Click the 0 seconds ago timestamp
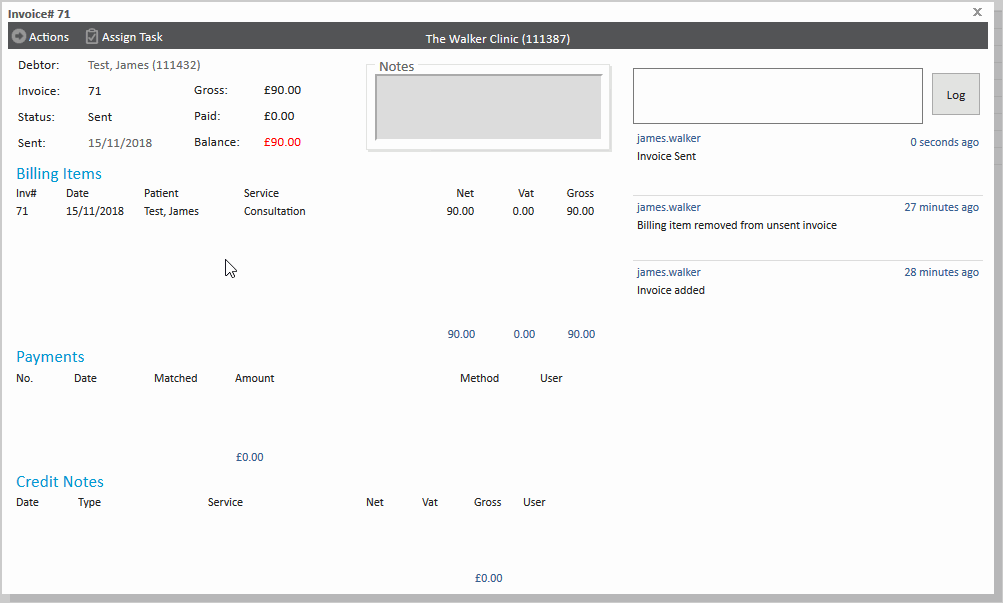The width and height of the screenshot is (1003, 603). click(944, 142)
